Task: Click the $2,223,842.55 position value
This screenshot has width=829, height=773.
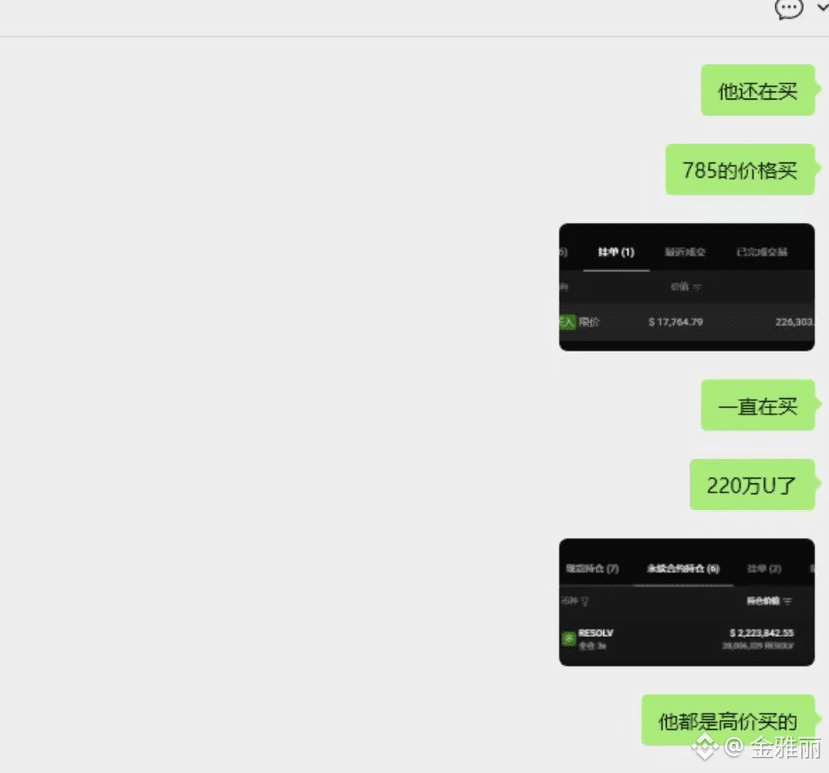Action: pyautogui.click(x=762, y=633)
